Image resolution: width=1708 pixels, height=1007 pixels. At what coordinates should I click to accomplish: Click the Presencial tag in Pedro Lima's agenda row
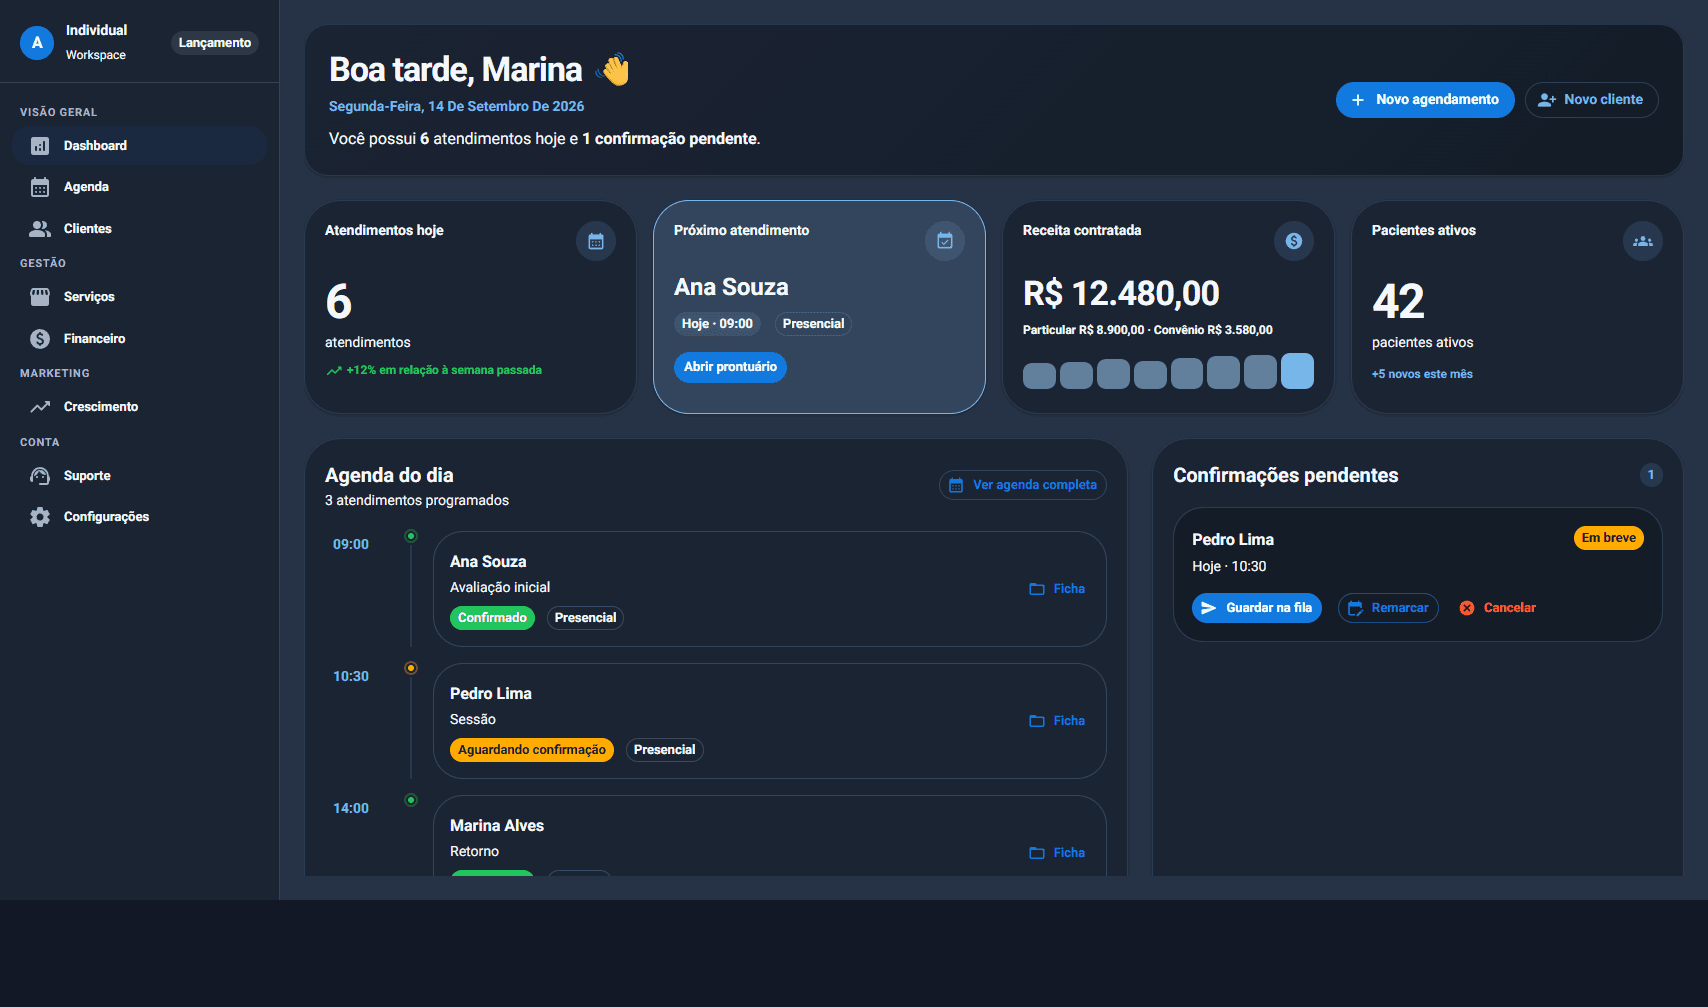(665, 750)
